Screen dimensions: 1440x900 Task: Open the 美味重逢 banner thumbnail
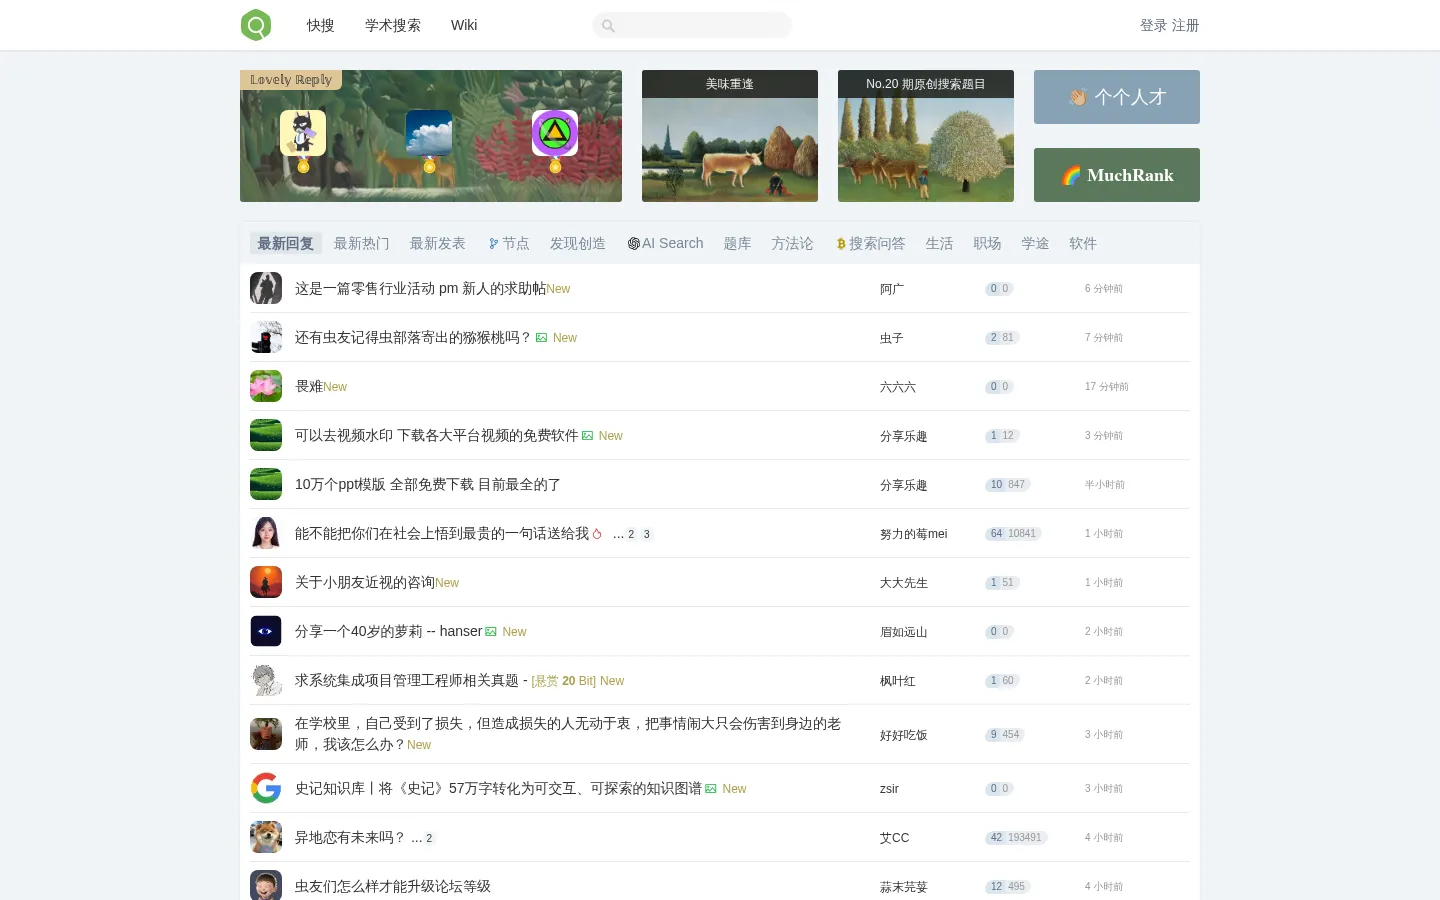tap(730, 136)
